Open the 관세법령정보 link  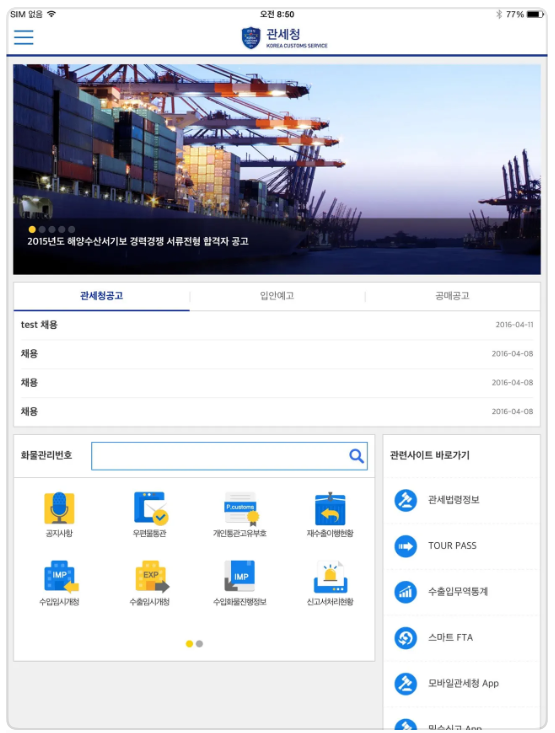[454, 500]
